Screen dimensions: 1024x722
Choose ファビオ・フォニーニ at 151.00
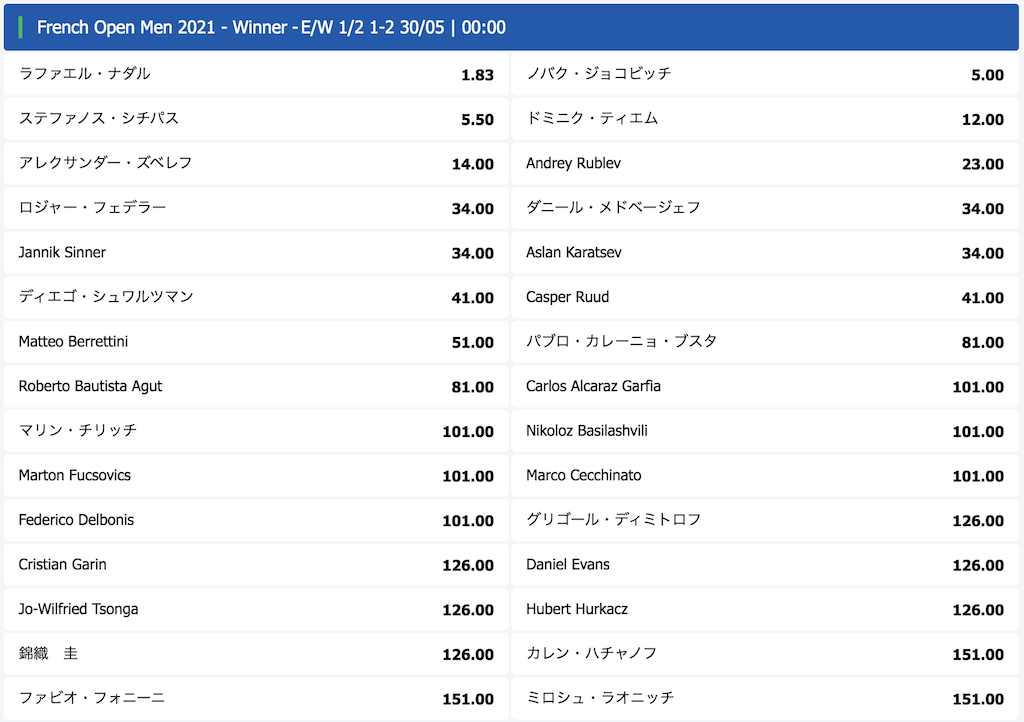[x=256, y=698]
